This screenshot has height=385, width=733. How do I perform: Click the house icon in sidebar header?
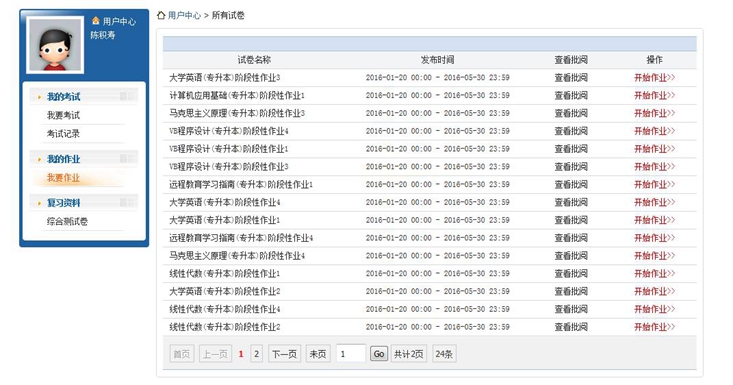[x=96, y=21]
